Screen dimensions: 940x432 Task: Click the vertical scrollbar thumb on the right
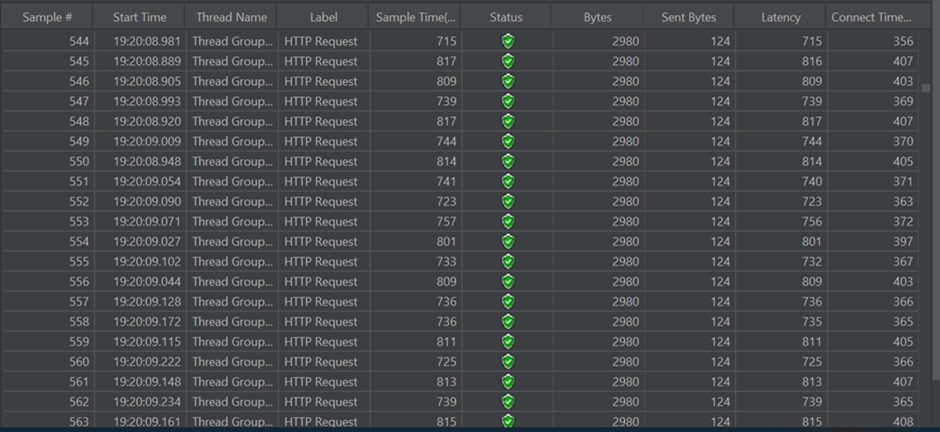926,88
